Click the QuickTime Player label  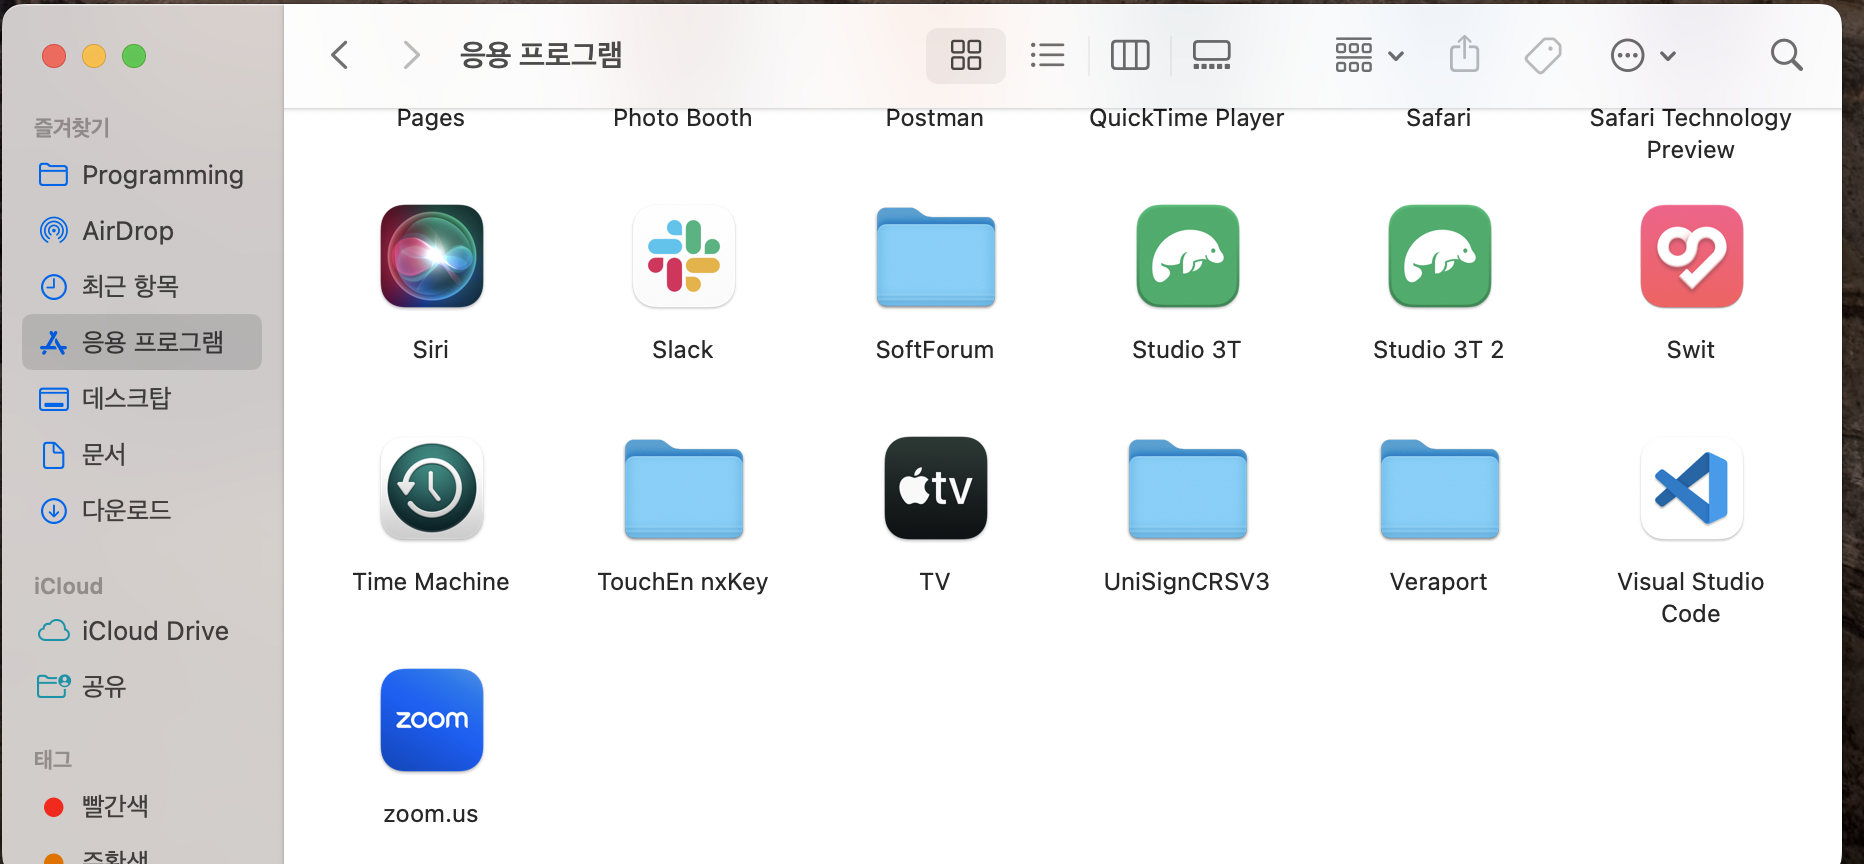1187,118
